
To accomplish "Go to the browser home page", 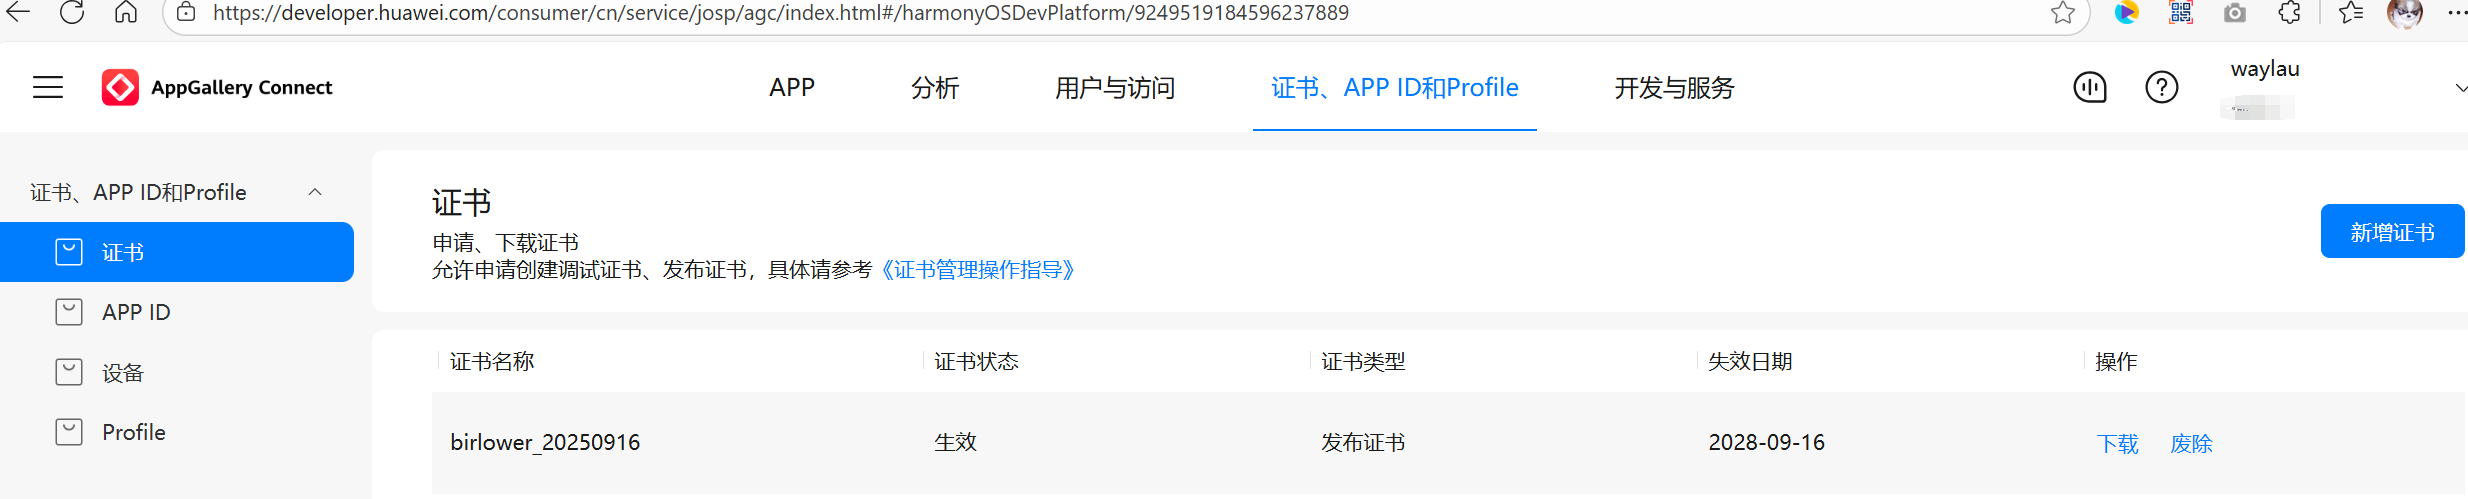I will pos(126,13).
